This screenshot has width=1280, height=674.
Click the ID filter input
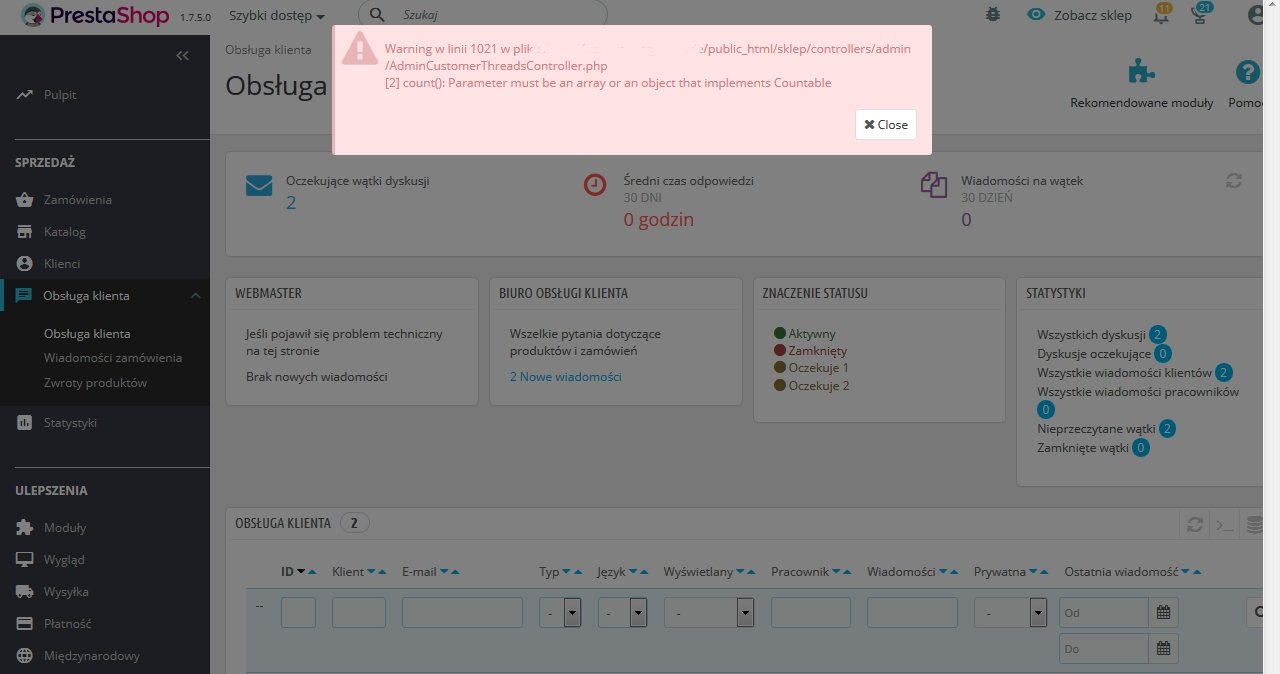(x=298, y=612)
